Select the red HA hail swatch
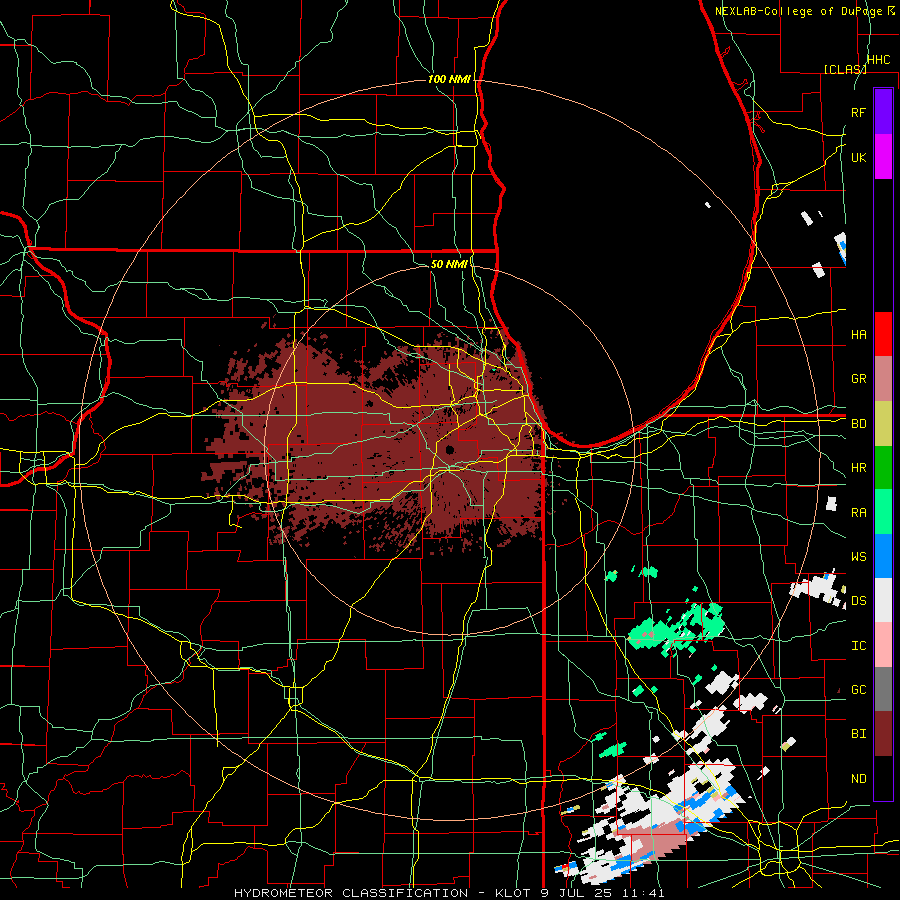The width and height of the screenshot is (900, 900). (x=883, y=334)
